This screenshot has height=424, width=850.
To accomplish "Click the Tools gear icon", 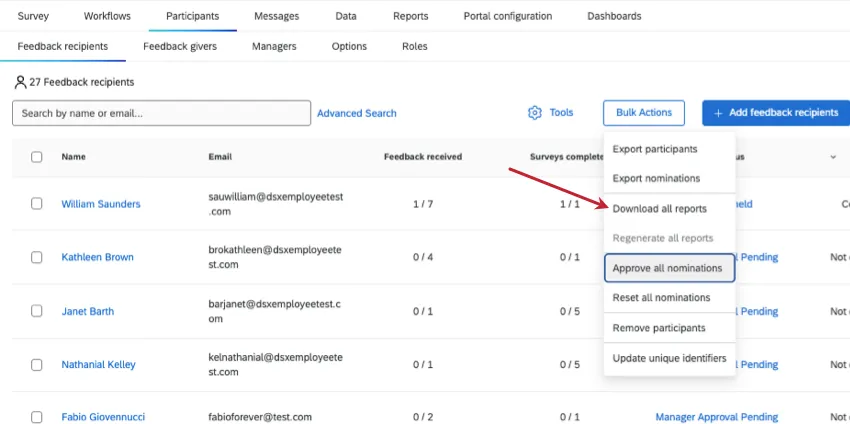I will [535, 113].
